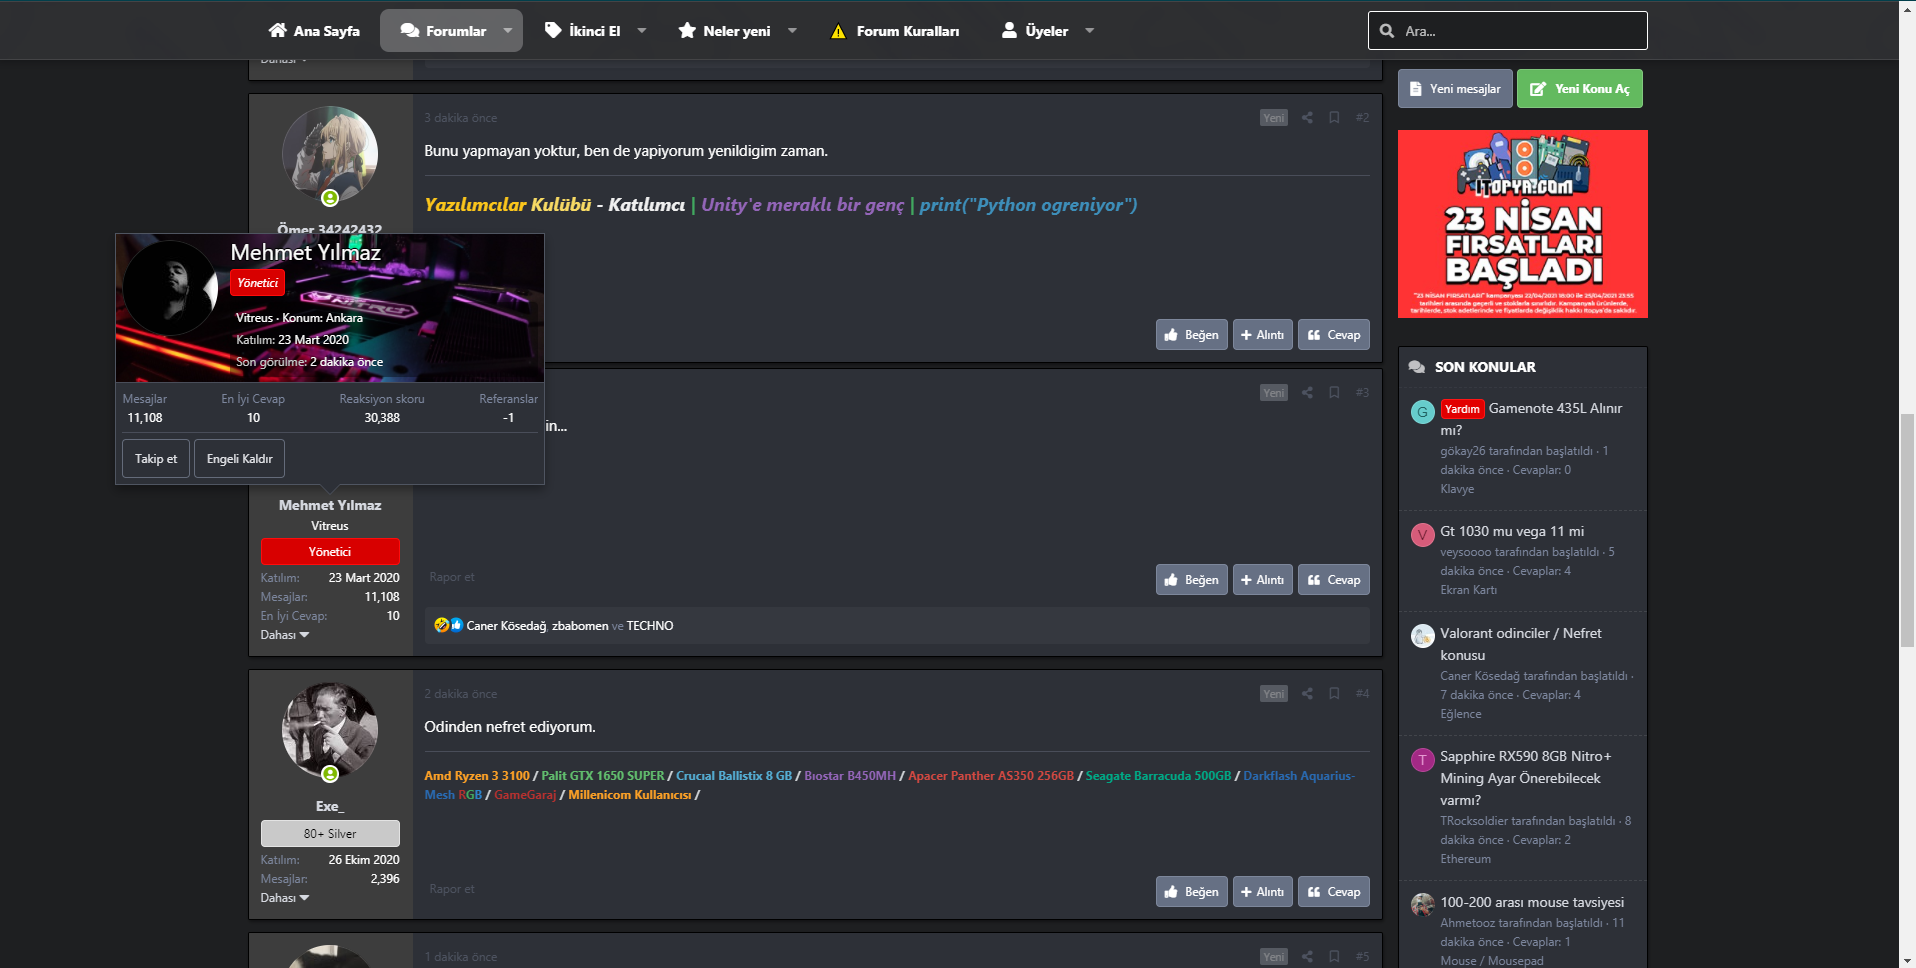Open the Forumlar menu item
The height and width of the screenshot is (968, 1916).
point(443,31)
